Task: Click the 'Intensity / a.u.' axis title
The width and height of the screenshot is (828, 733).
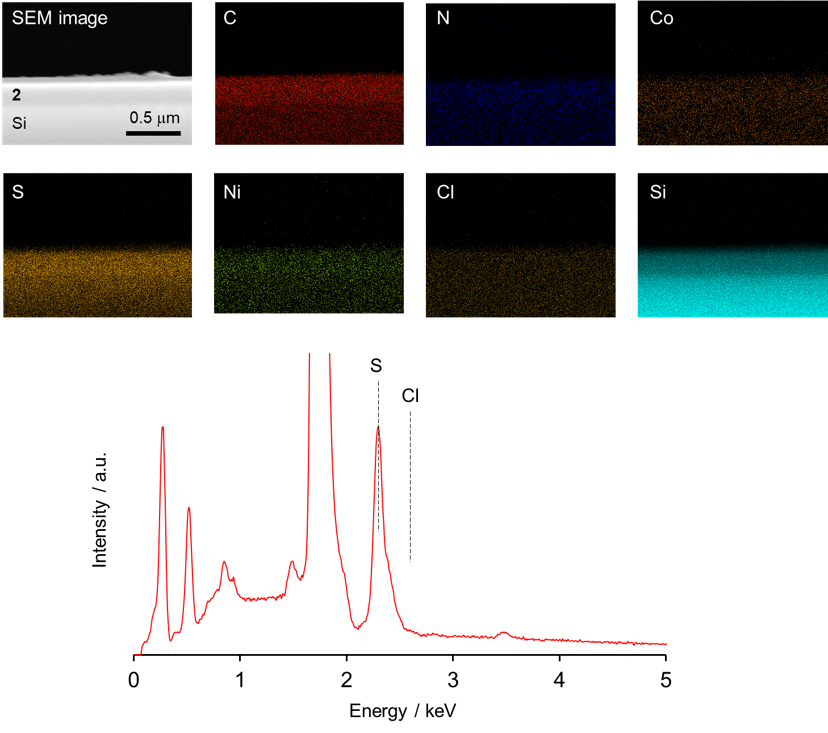Action: click(x=99, y=510)
